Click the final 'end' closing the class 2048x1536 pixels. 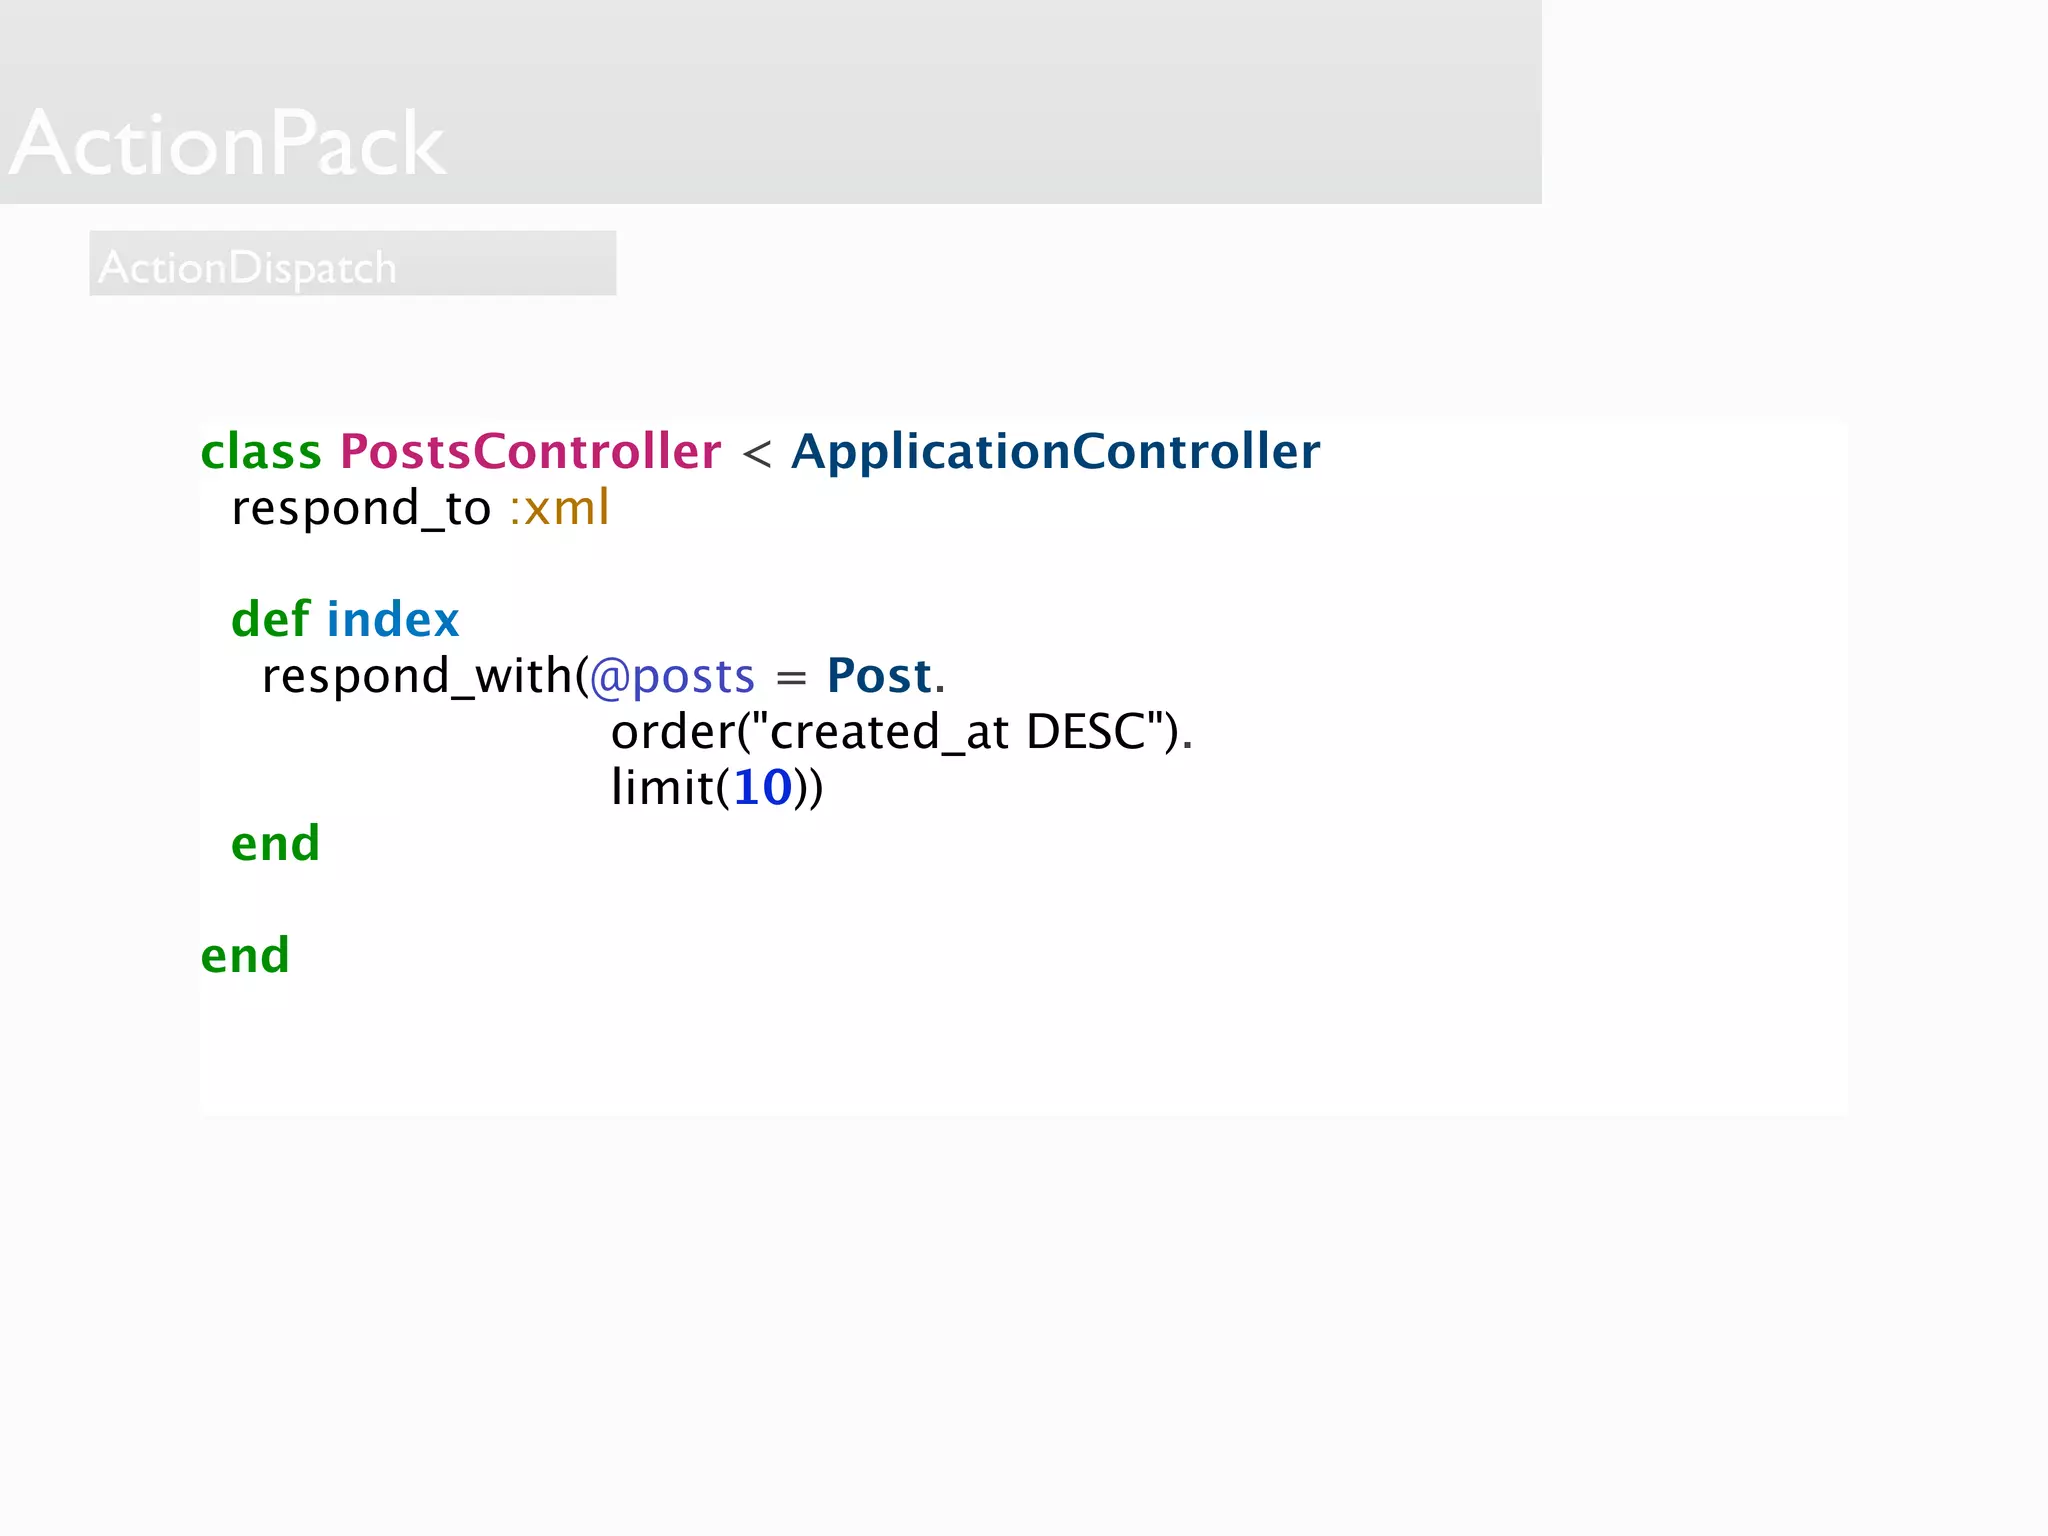245,956
